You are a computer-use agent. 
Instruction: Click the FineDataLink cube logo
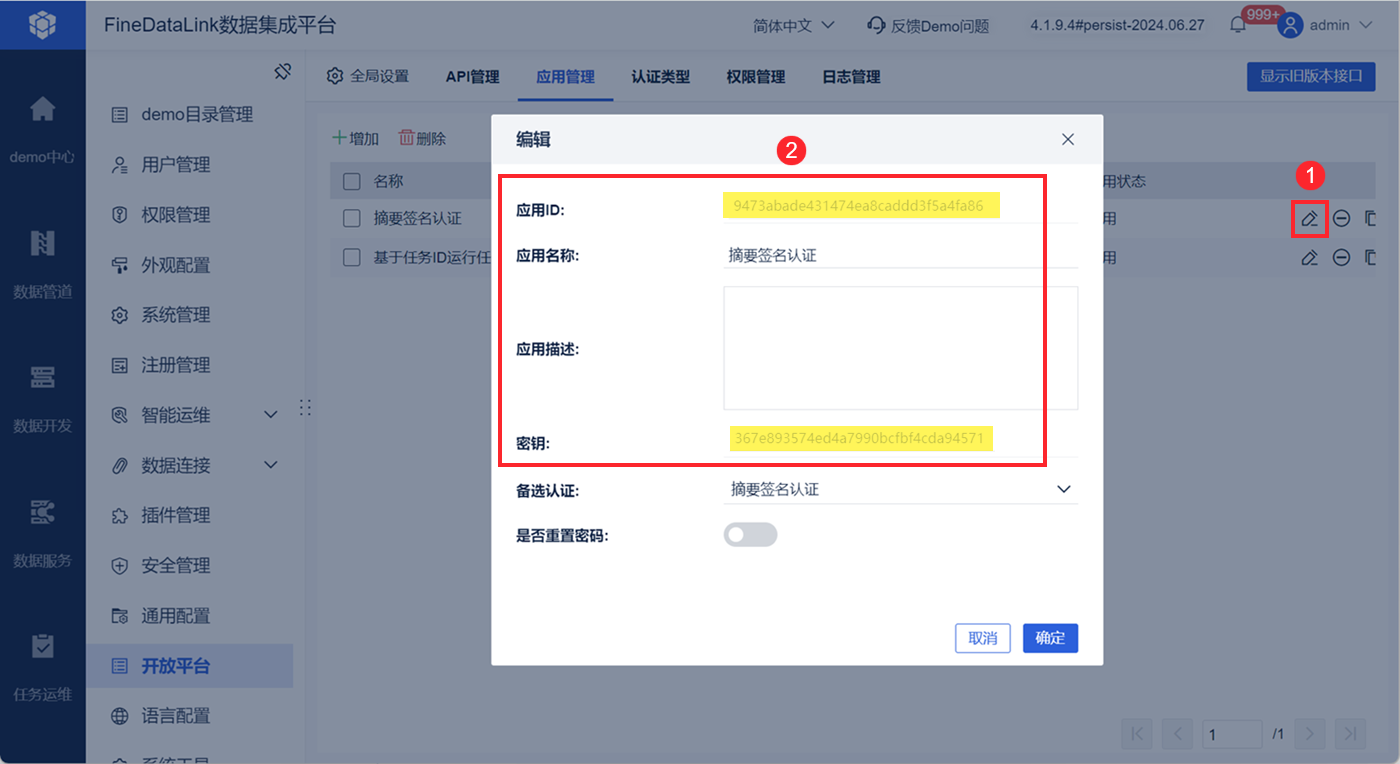42,25
